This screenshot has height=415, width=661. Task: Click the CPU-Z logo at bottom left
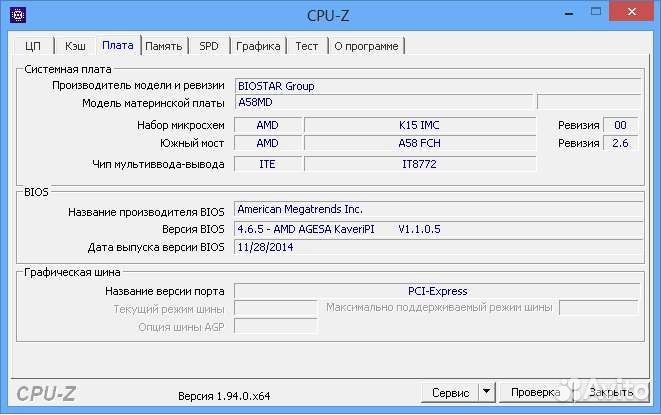[x=46, y=394]
